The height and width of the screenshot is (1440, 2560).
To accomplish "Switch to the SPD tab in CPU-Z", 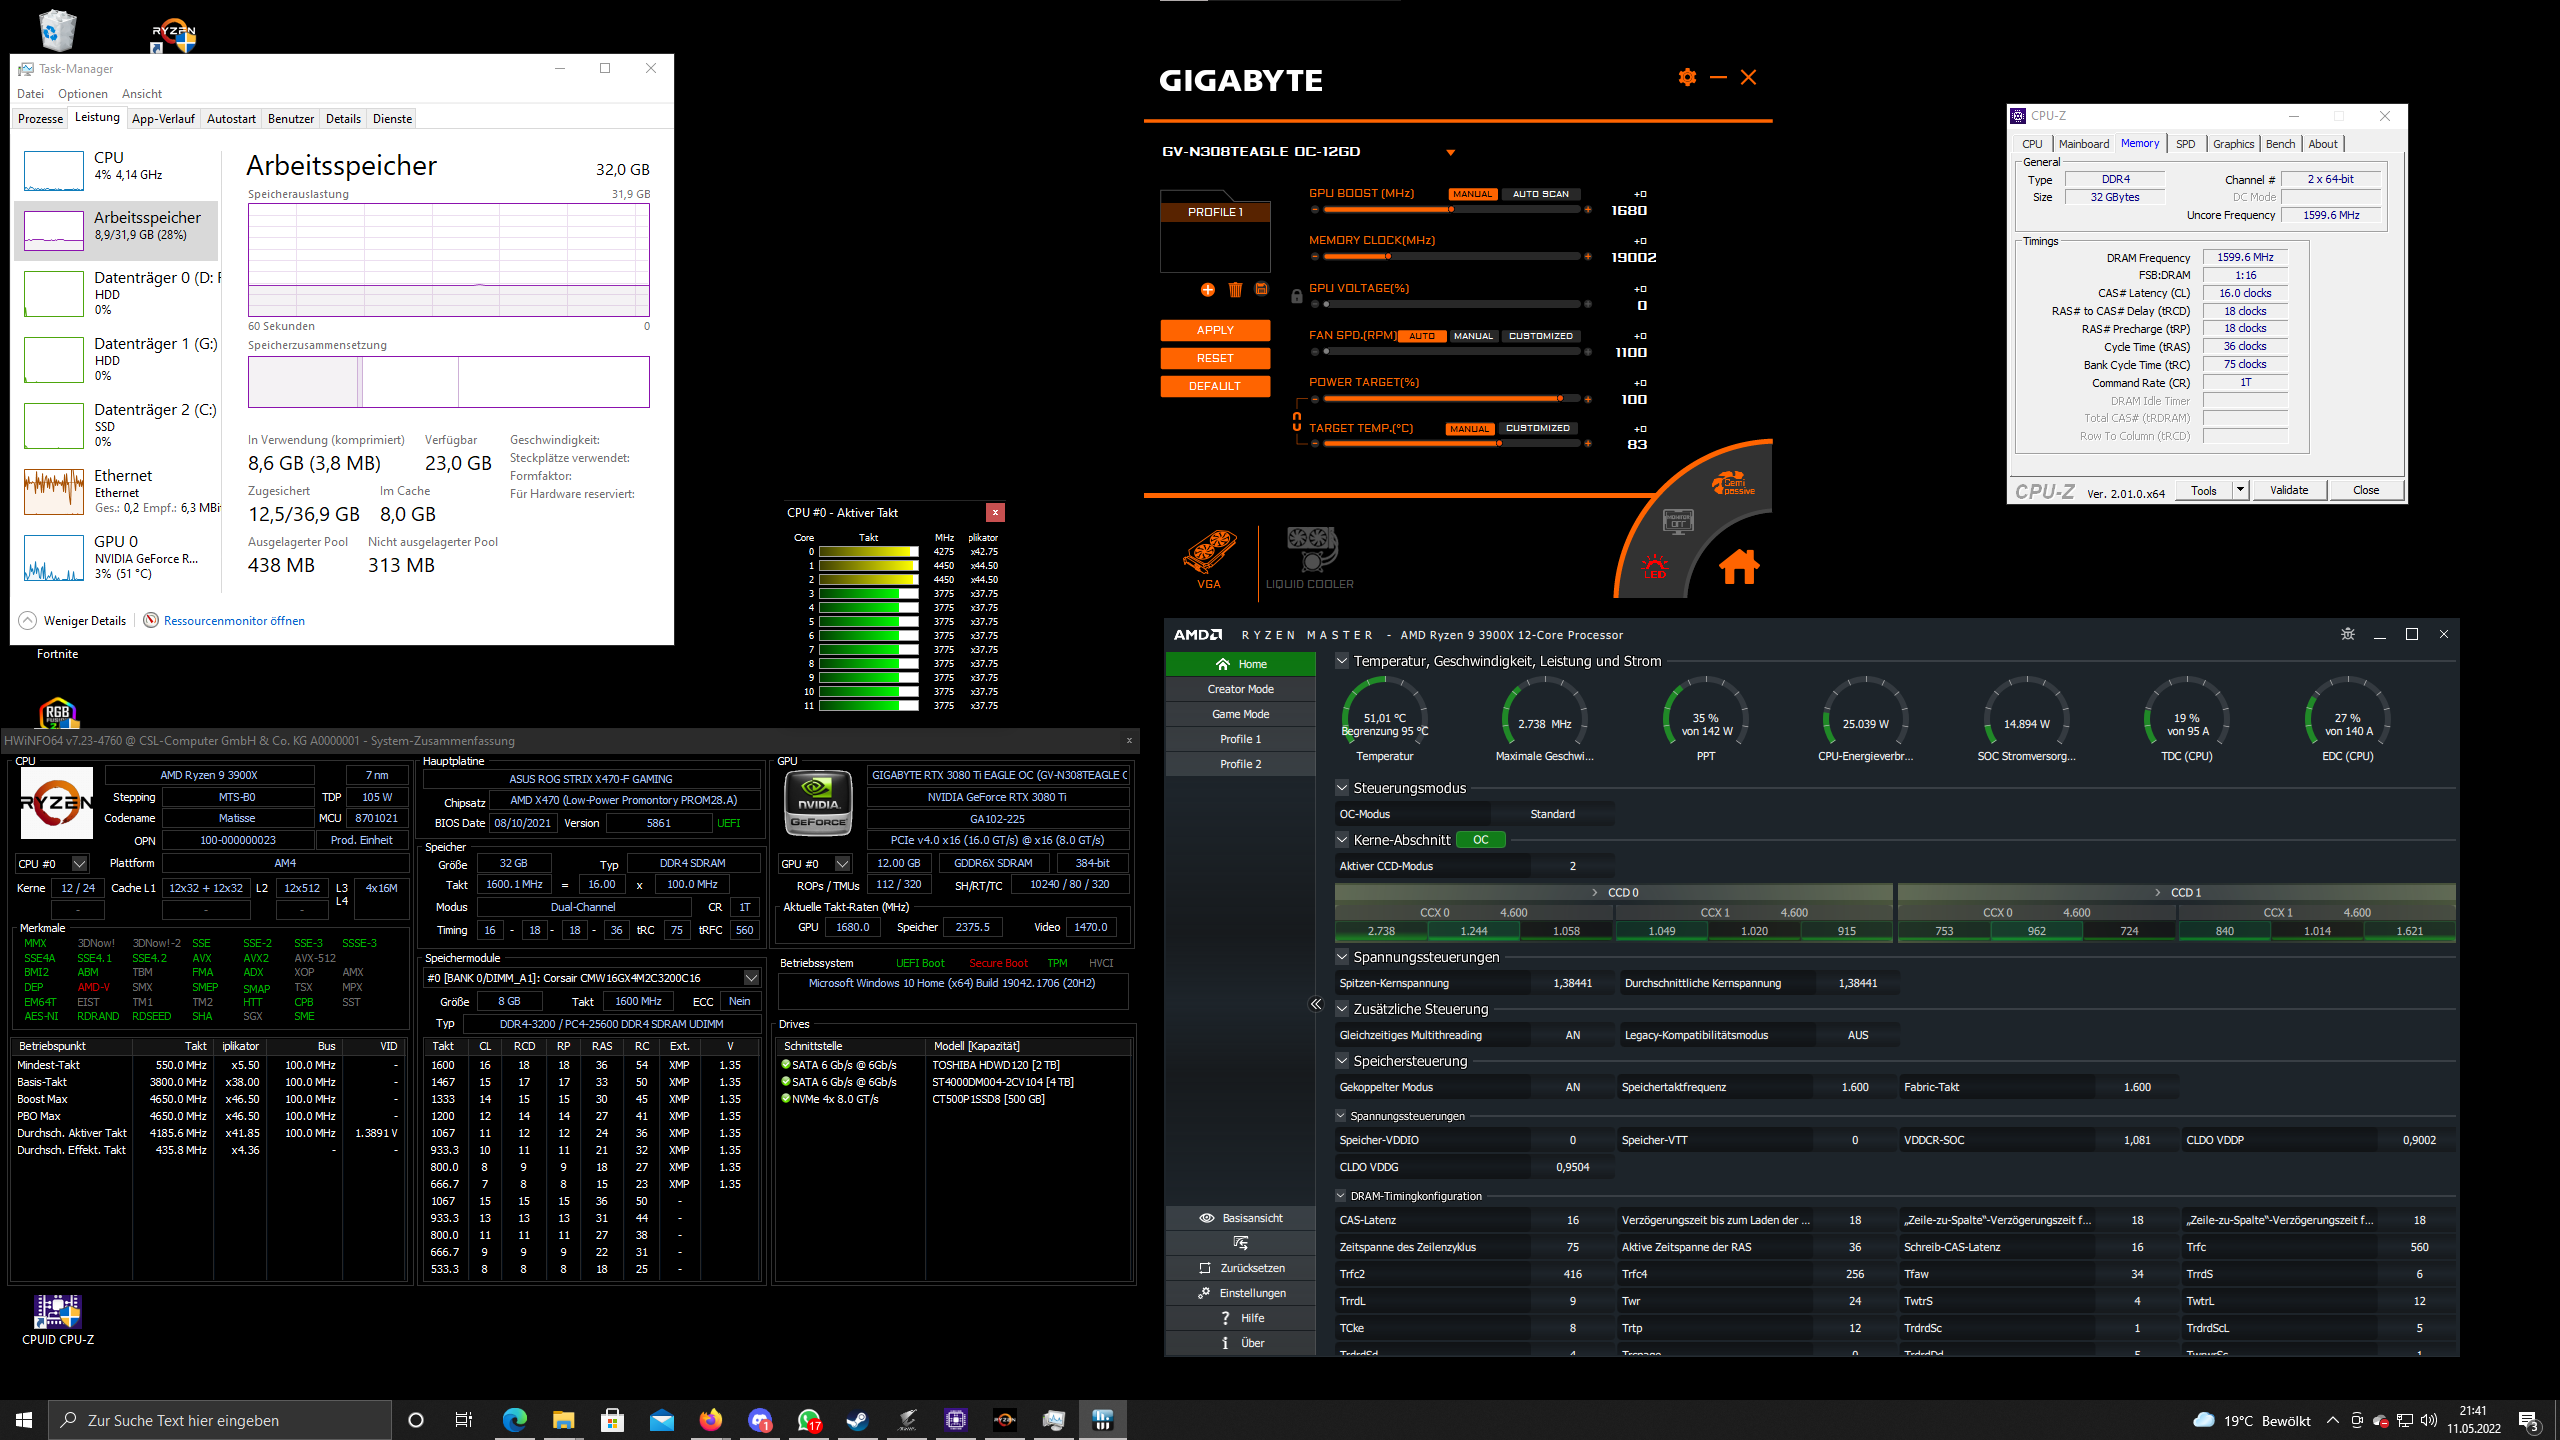I will click(x=2186, y=144).
